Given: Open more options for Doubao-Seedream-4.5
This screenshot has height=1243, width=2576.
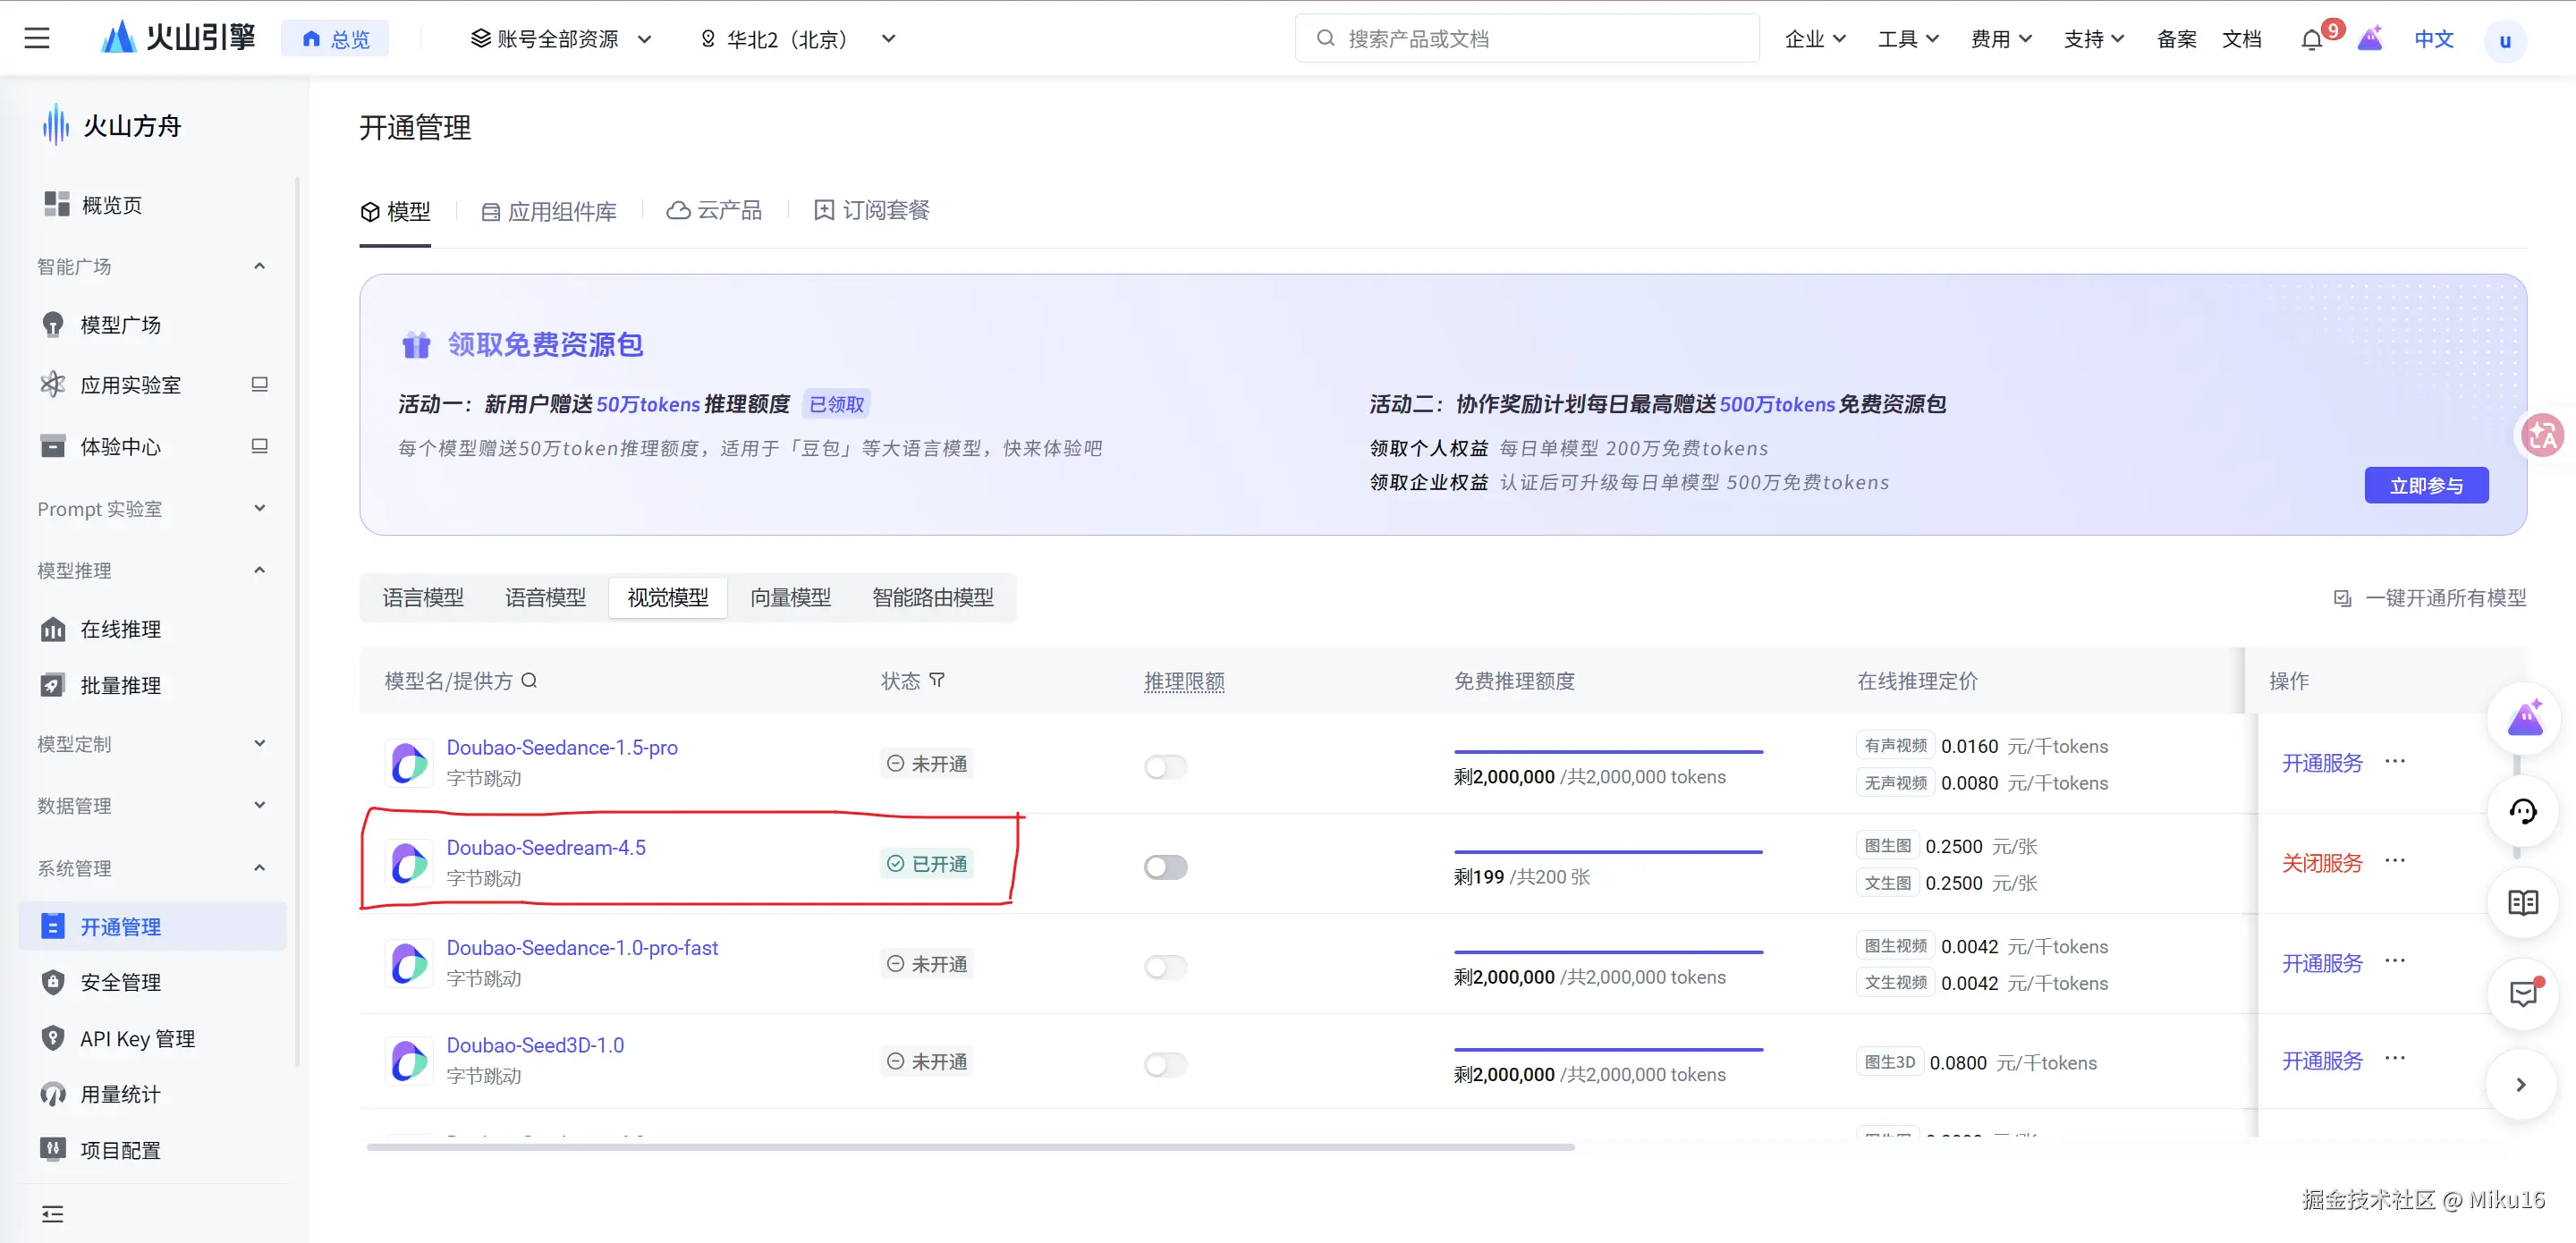Looking at the screenshot, I should (x=2395, y=861).
